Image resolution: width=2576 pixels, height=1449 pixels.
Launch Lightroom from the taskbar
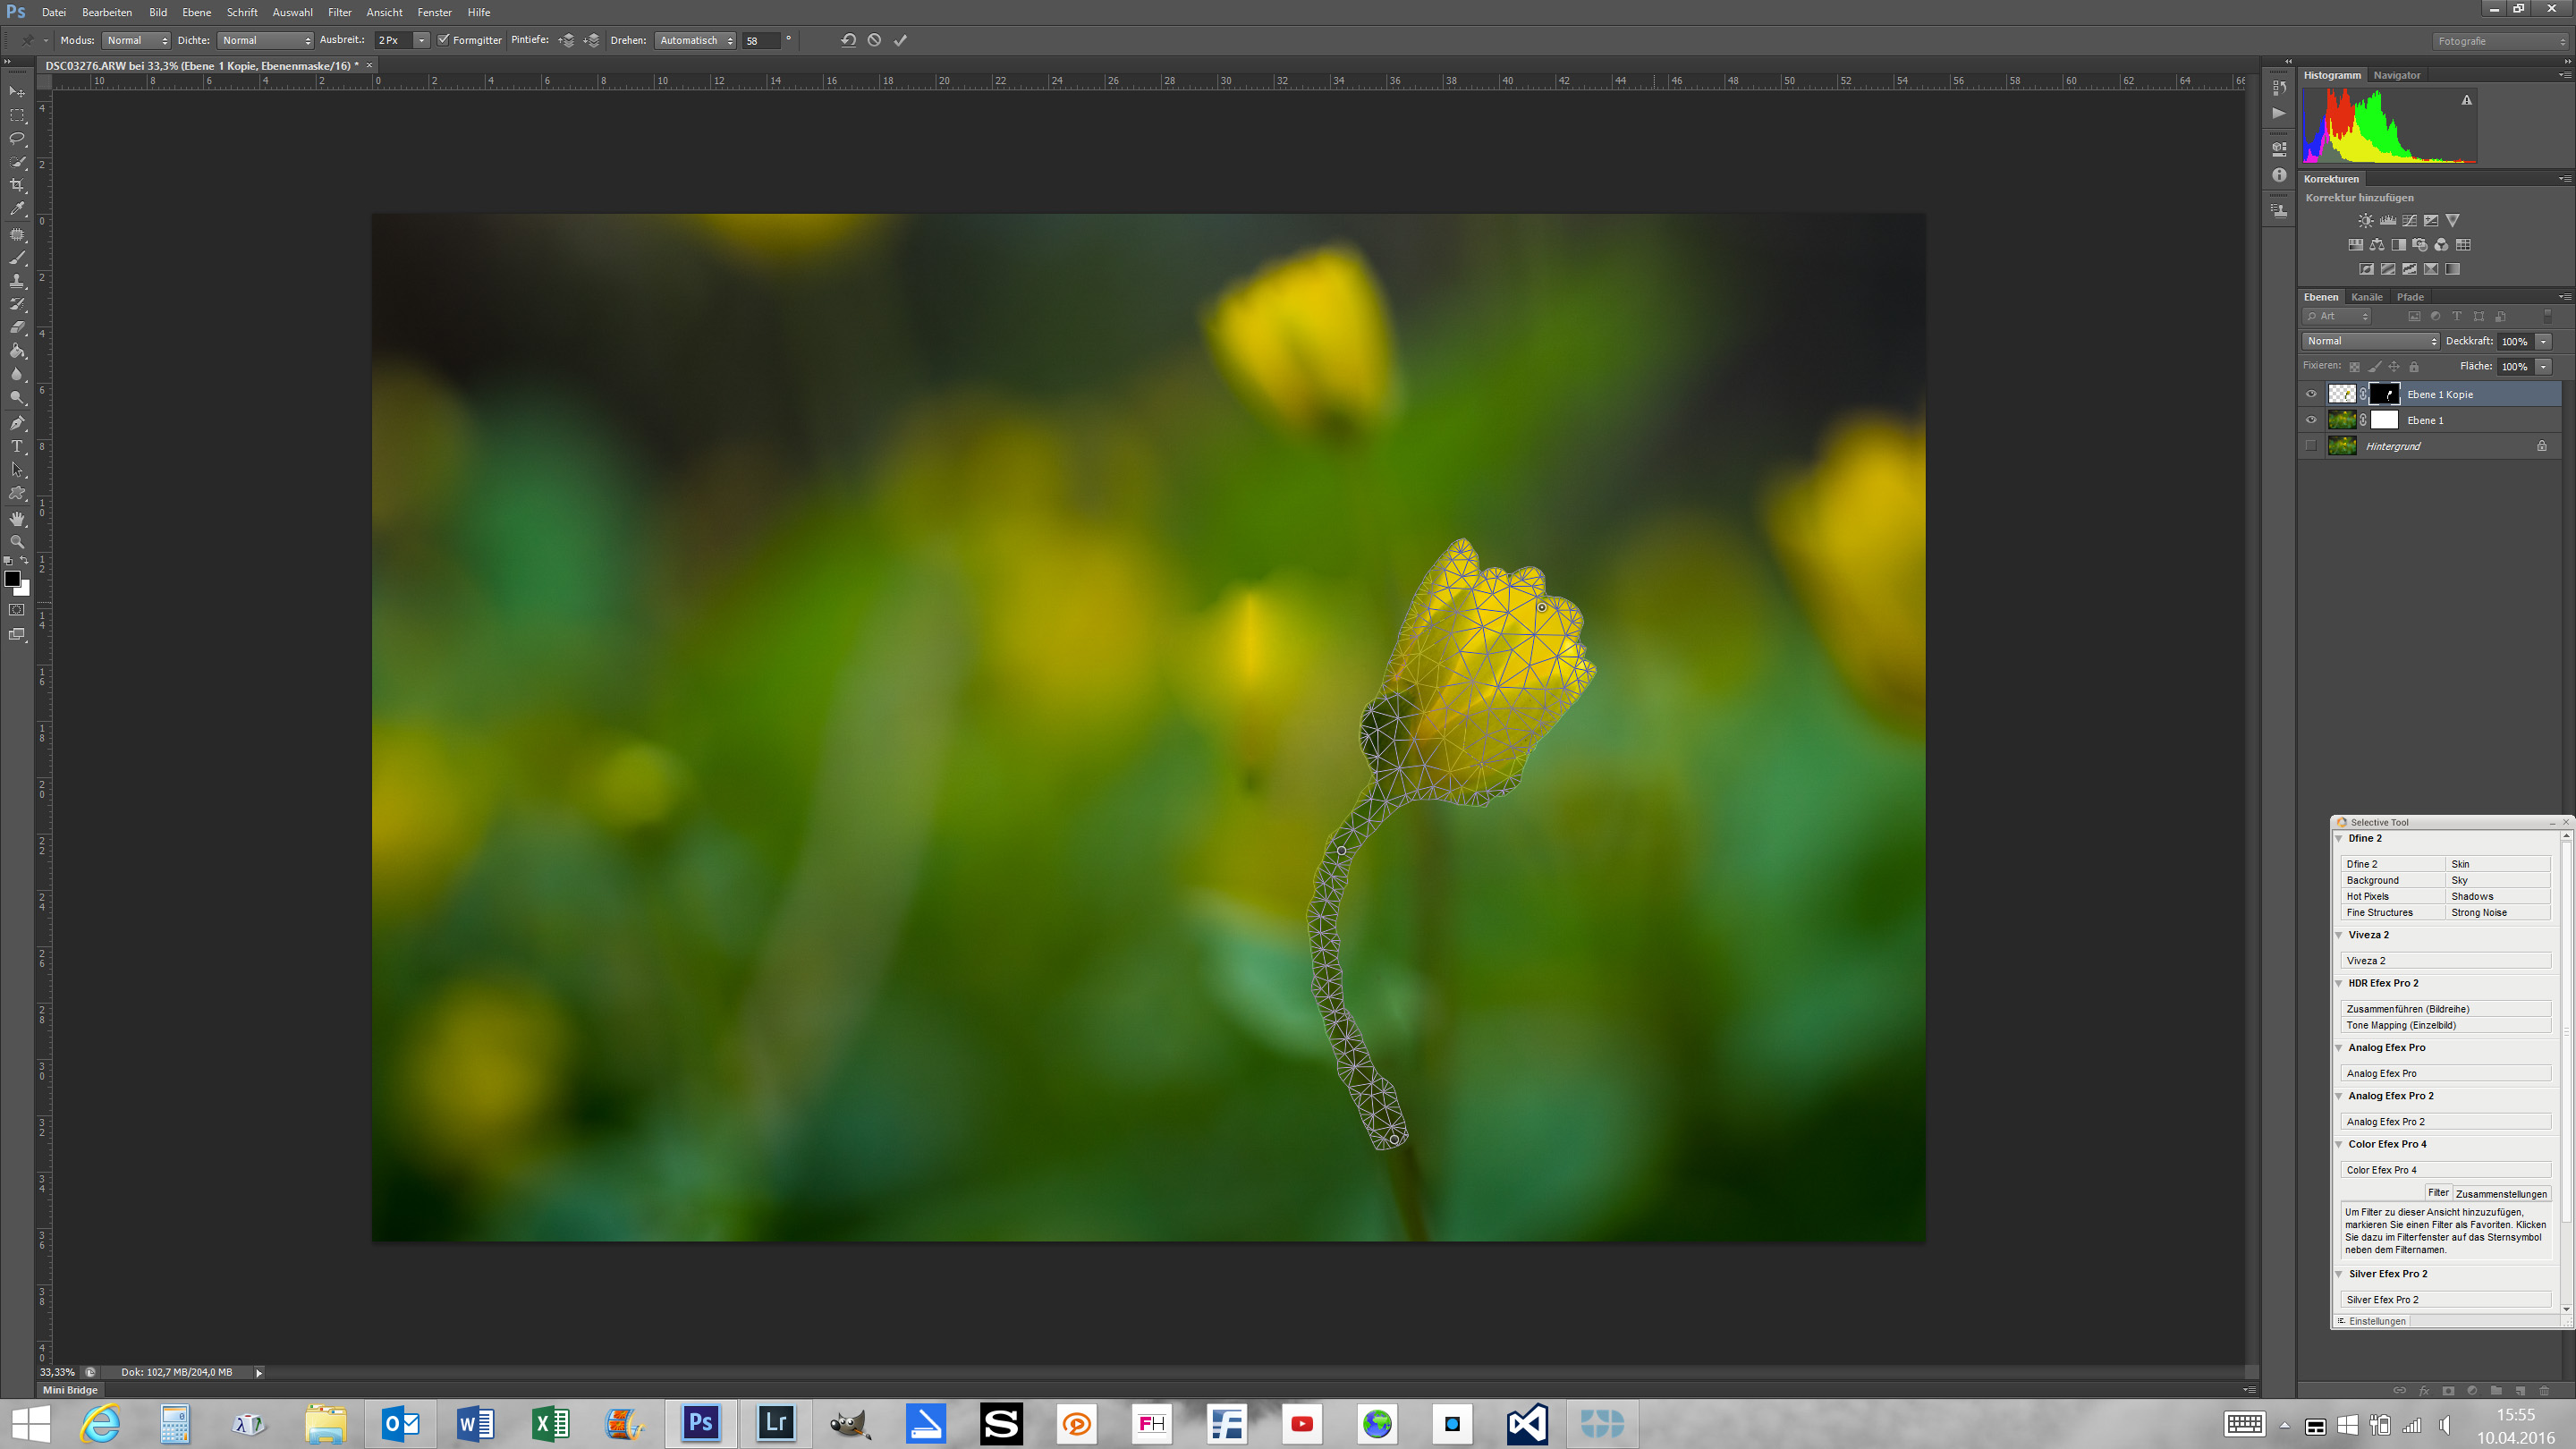click(776, 1423)
